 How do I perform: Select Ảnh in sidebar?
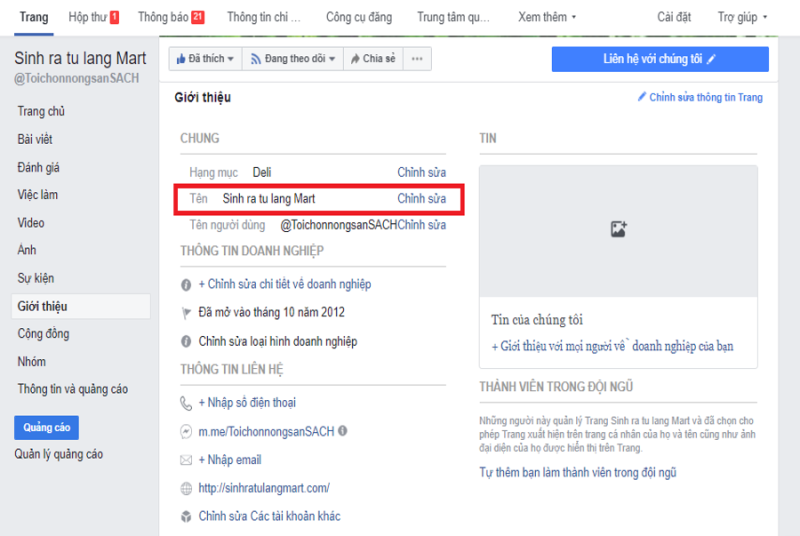pos(27,250)
